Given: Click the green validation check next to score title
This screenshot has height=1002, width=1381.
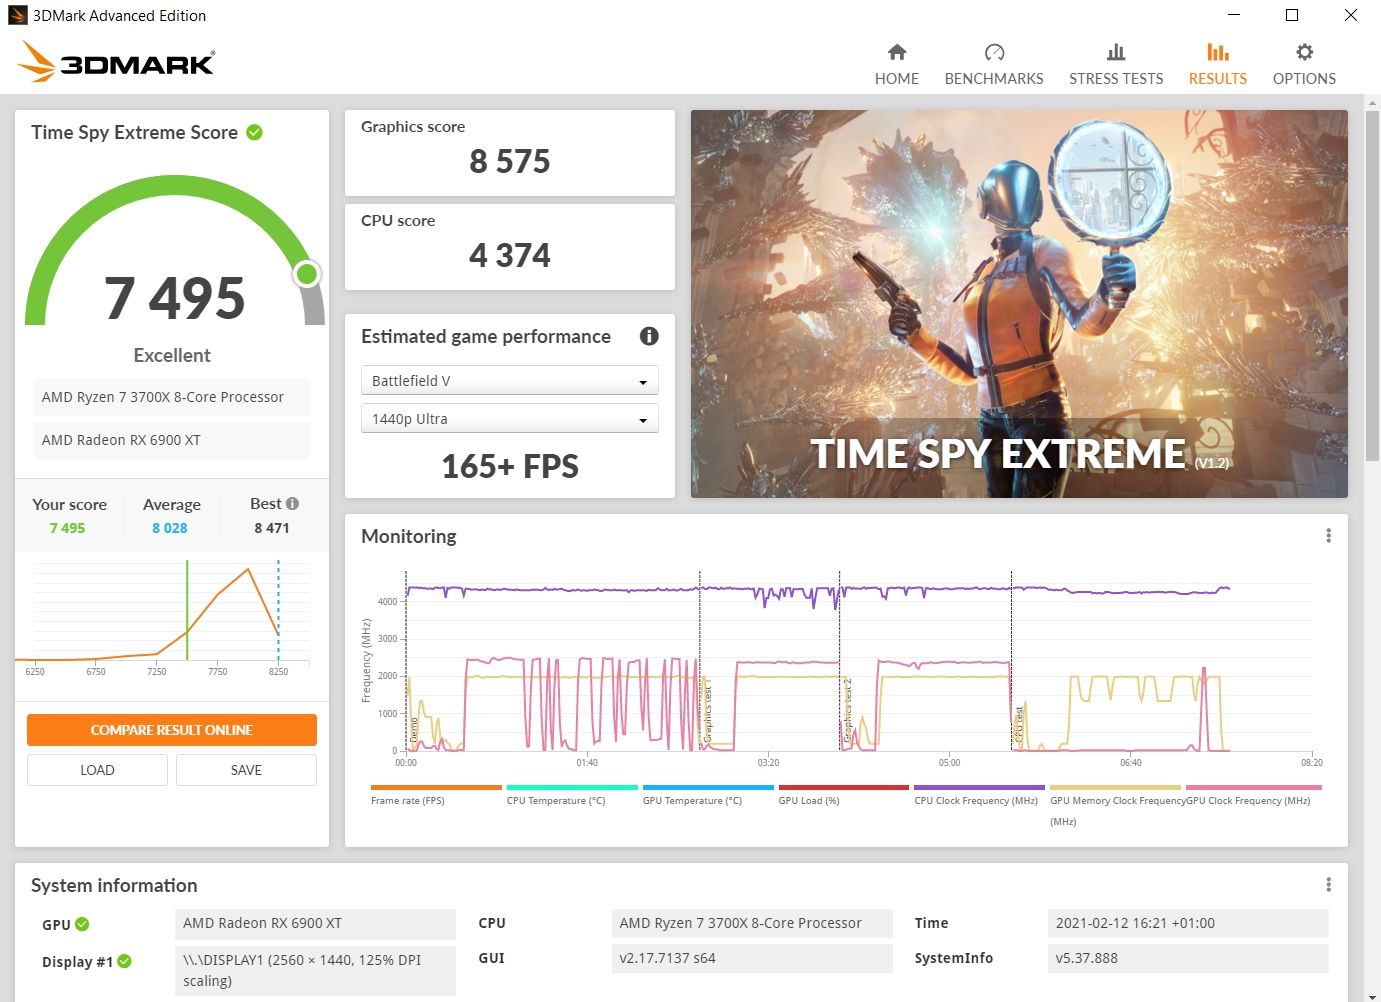Looking at the screenshot, I should [x=255, y=132].
